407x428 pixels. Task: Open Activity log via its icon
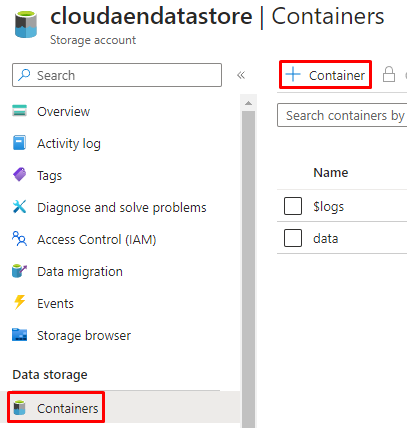click(x=19, y=143)
